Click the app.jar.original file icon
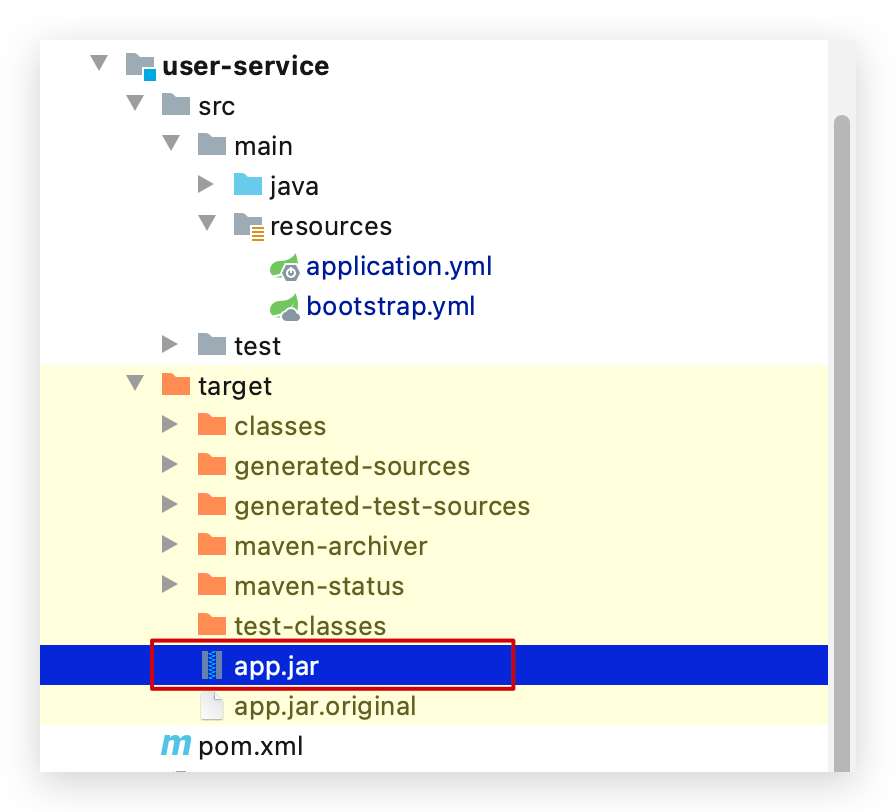 coord(212,706)
